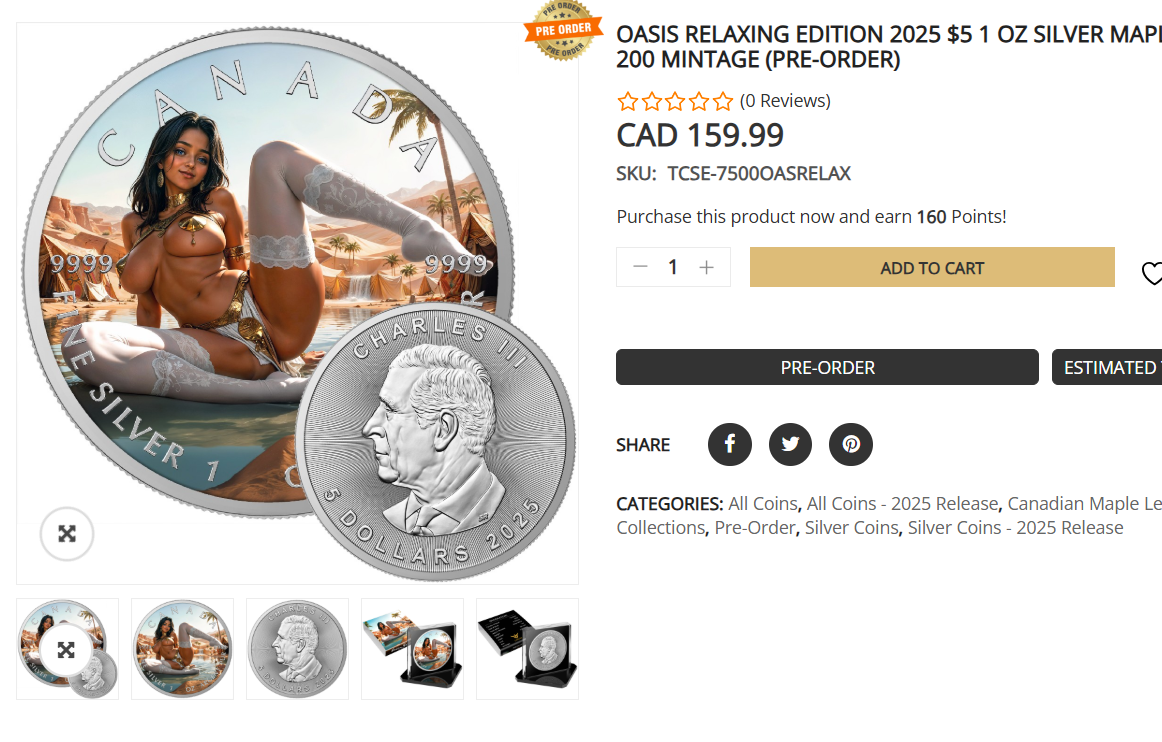Expand main product image fullscreen
This screenshot has width=1162, height=742.
(x=67, y=534)
